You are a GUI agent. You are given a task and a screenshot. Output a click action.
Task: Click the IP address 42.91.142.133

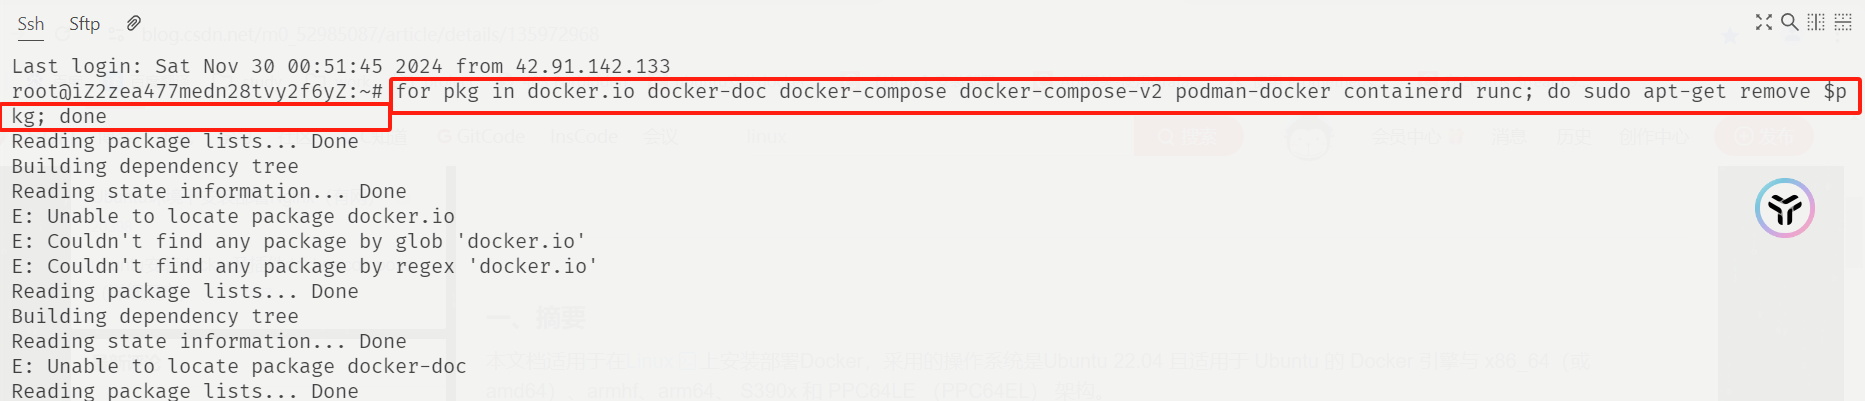[593, 67]
